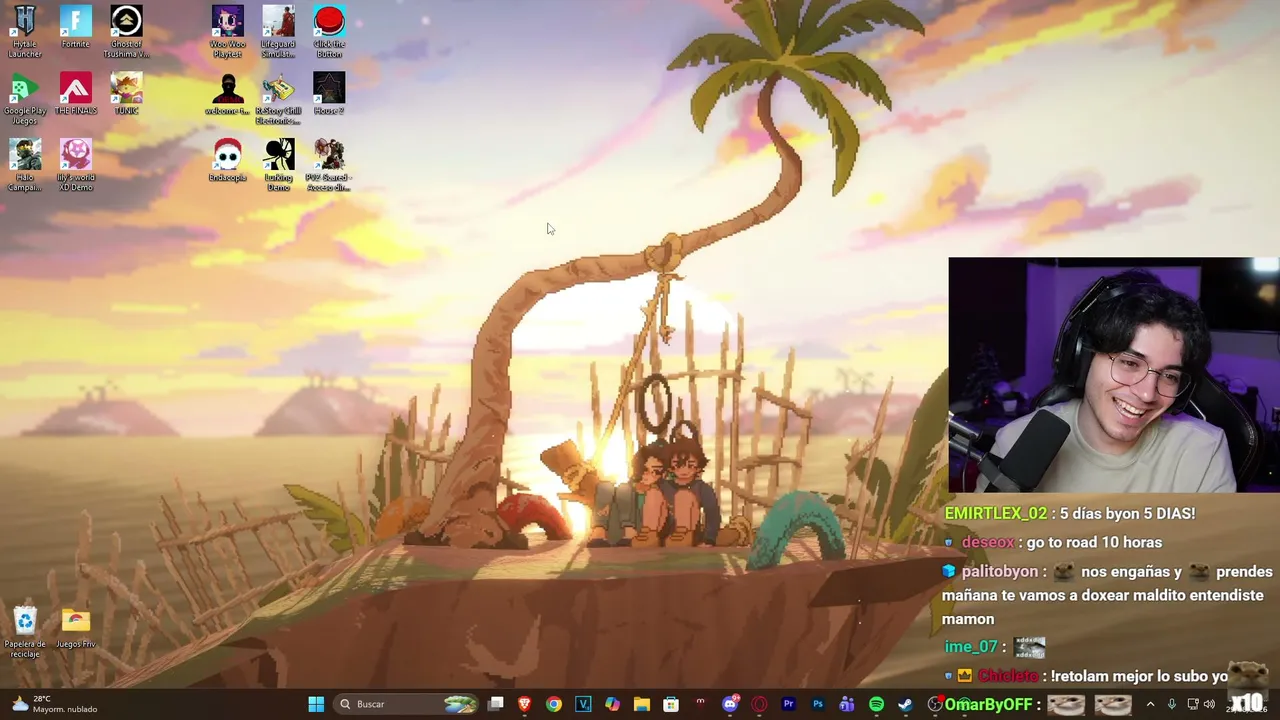Select lily's world XD Demo shortcut
This screenshot has height=720, width=1280.
tap(75, 165)
